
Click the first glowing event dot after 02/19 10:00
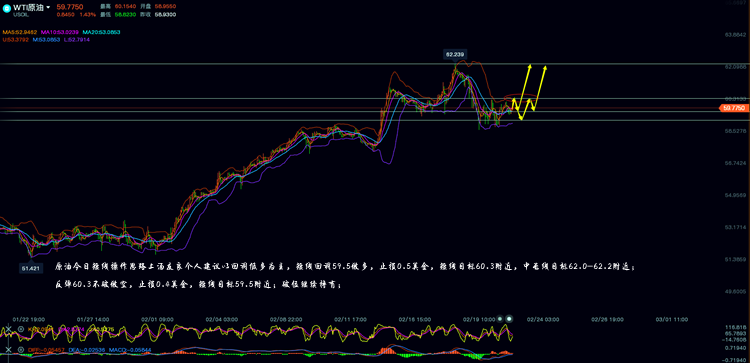(500, 319)
